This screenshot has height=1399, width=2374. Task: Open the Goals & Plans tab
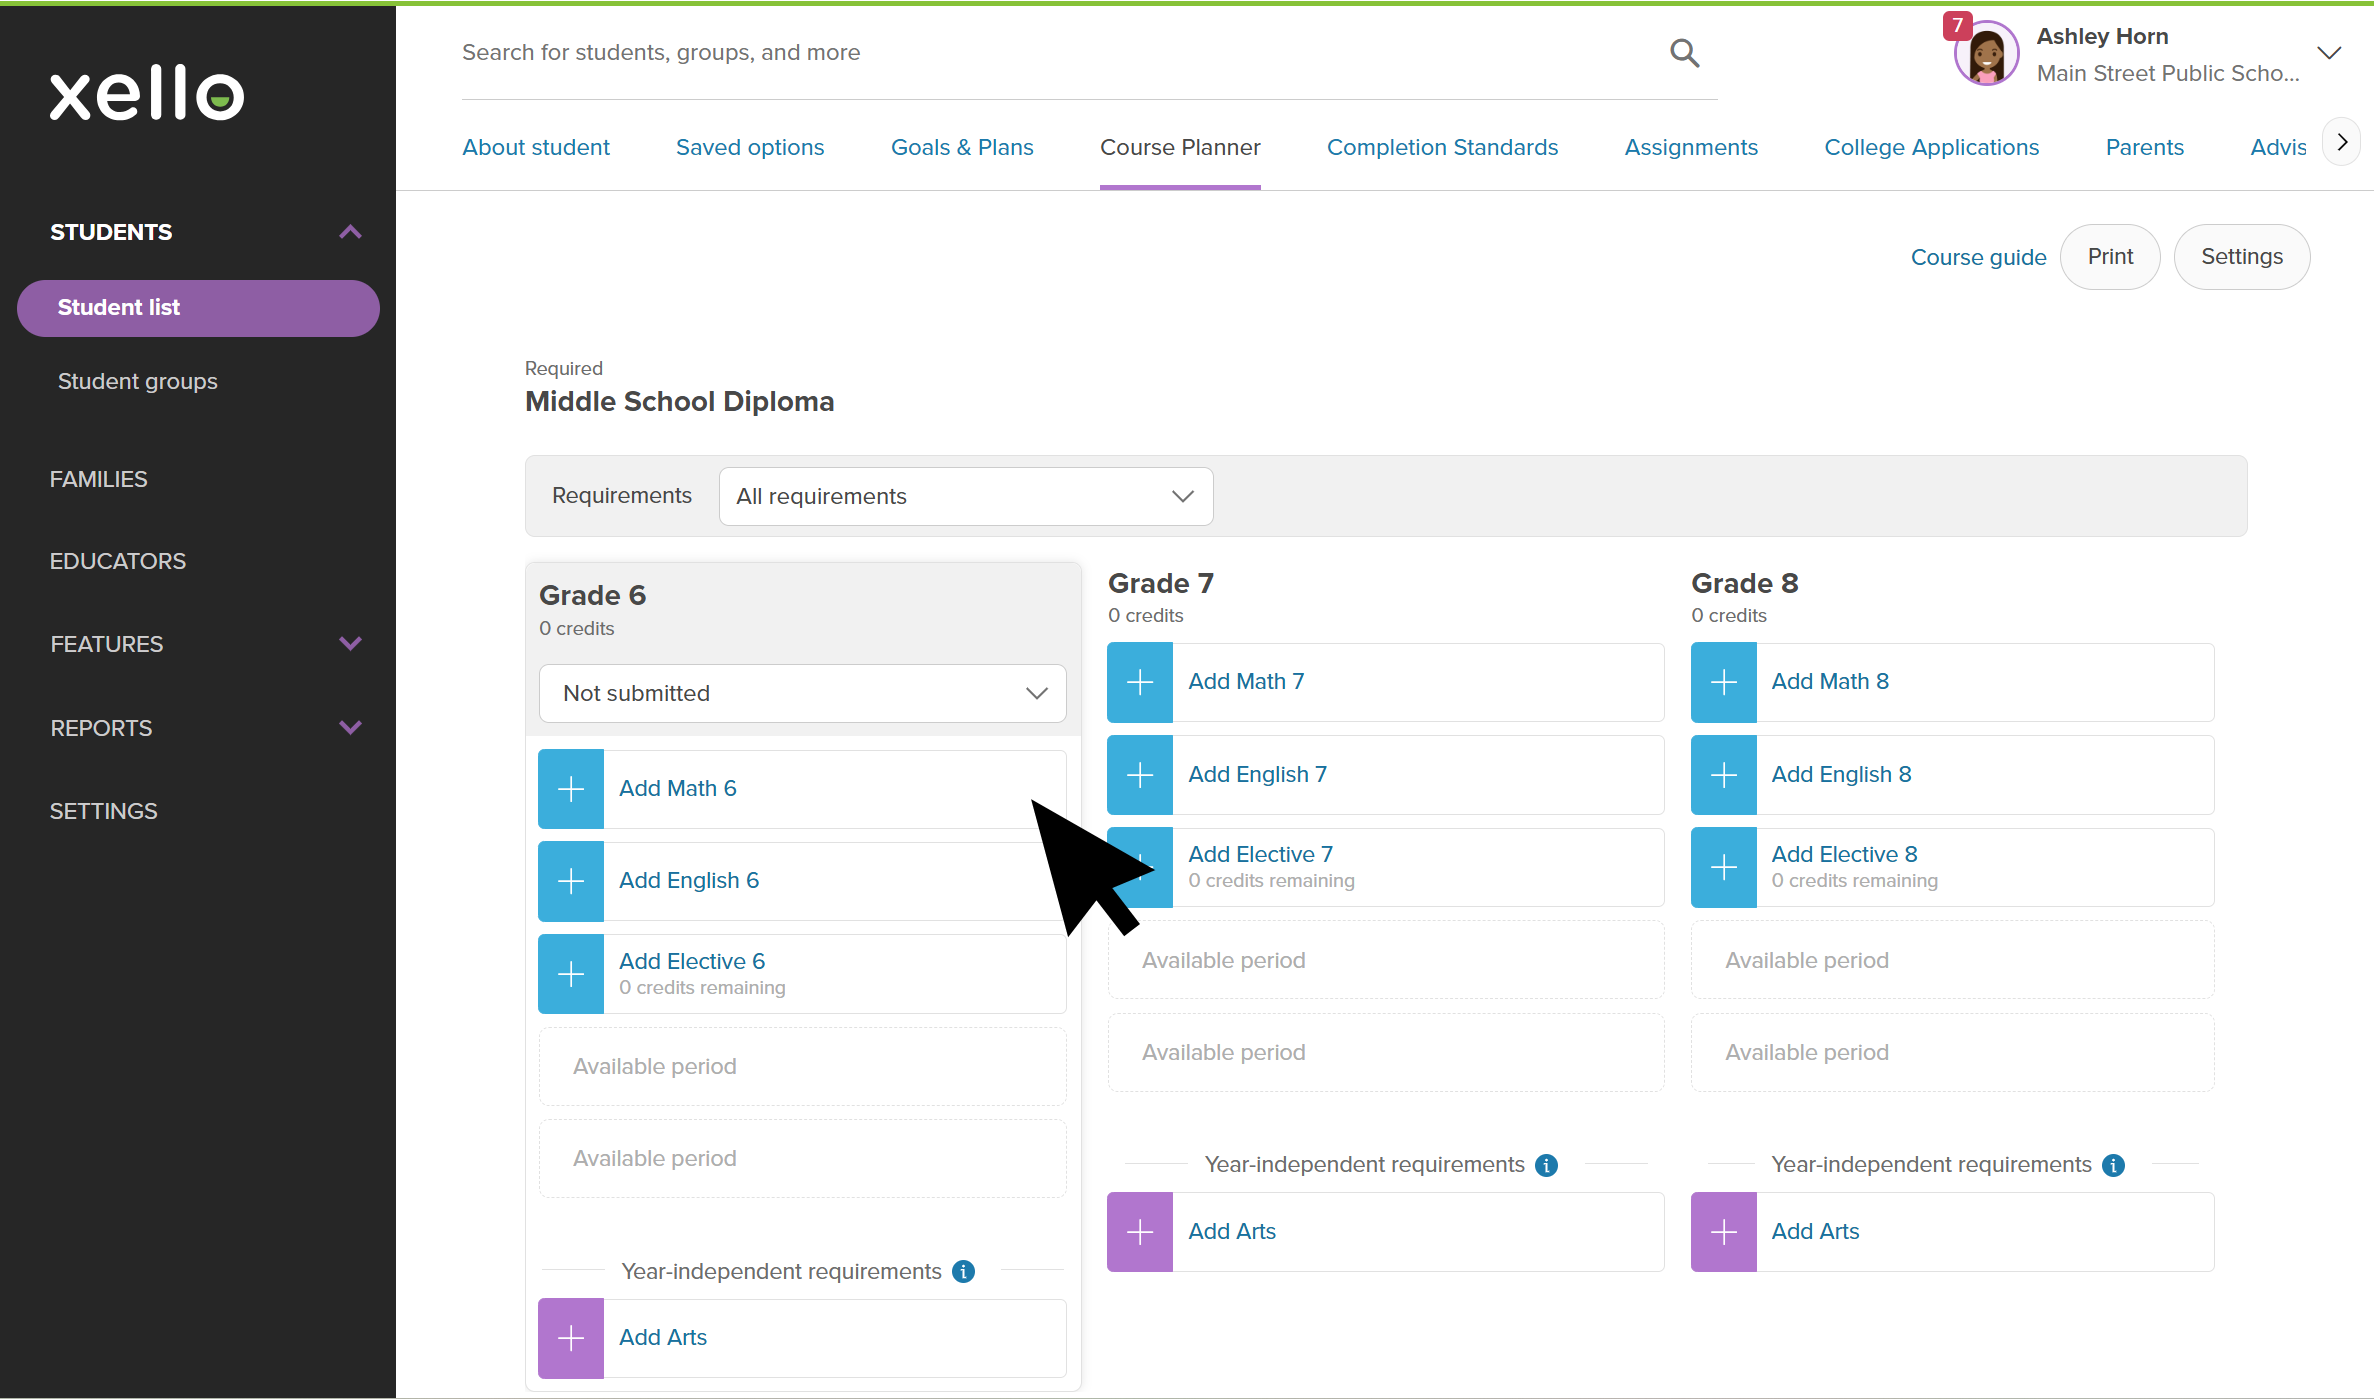pos(962,148)
